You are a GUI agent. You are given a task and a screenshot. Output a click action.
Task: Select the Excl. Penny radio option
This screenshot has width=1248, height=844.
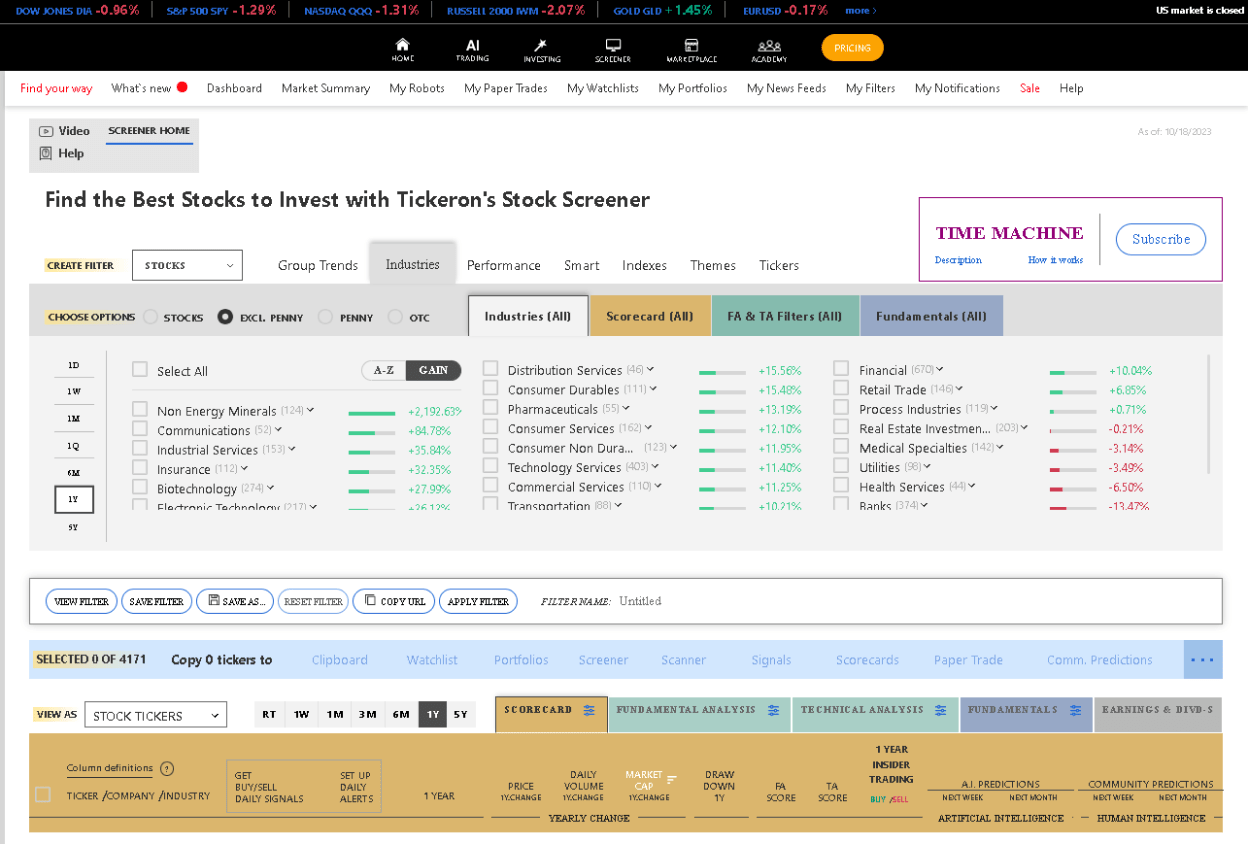tap(225, 317)
